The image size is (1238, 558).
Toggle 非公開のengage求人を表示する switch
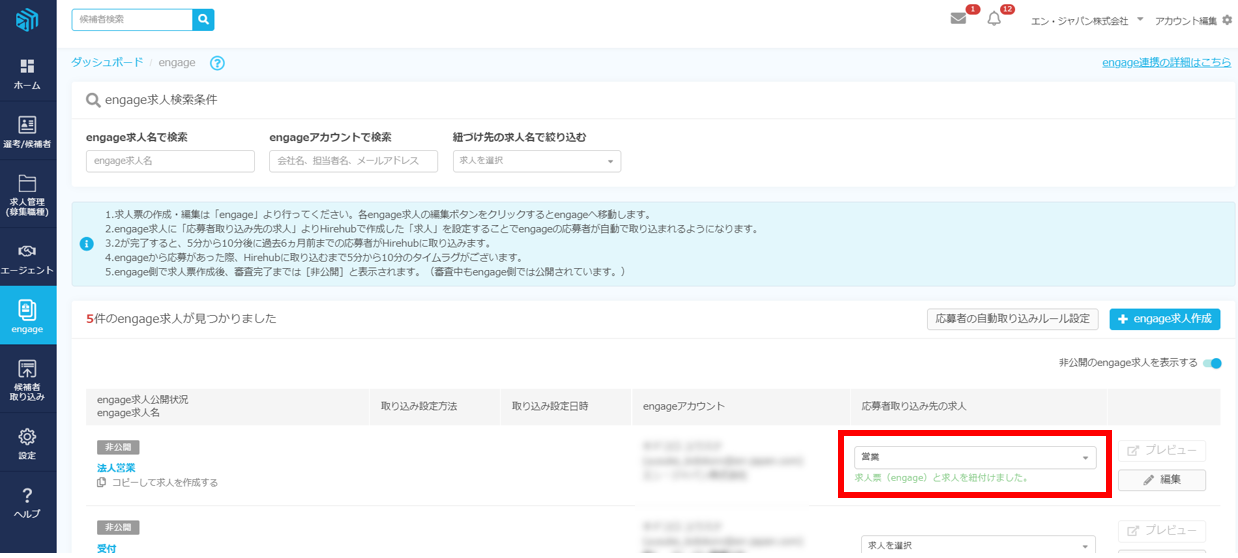coord(1213,363)
